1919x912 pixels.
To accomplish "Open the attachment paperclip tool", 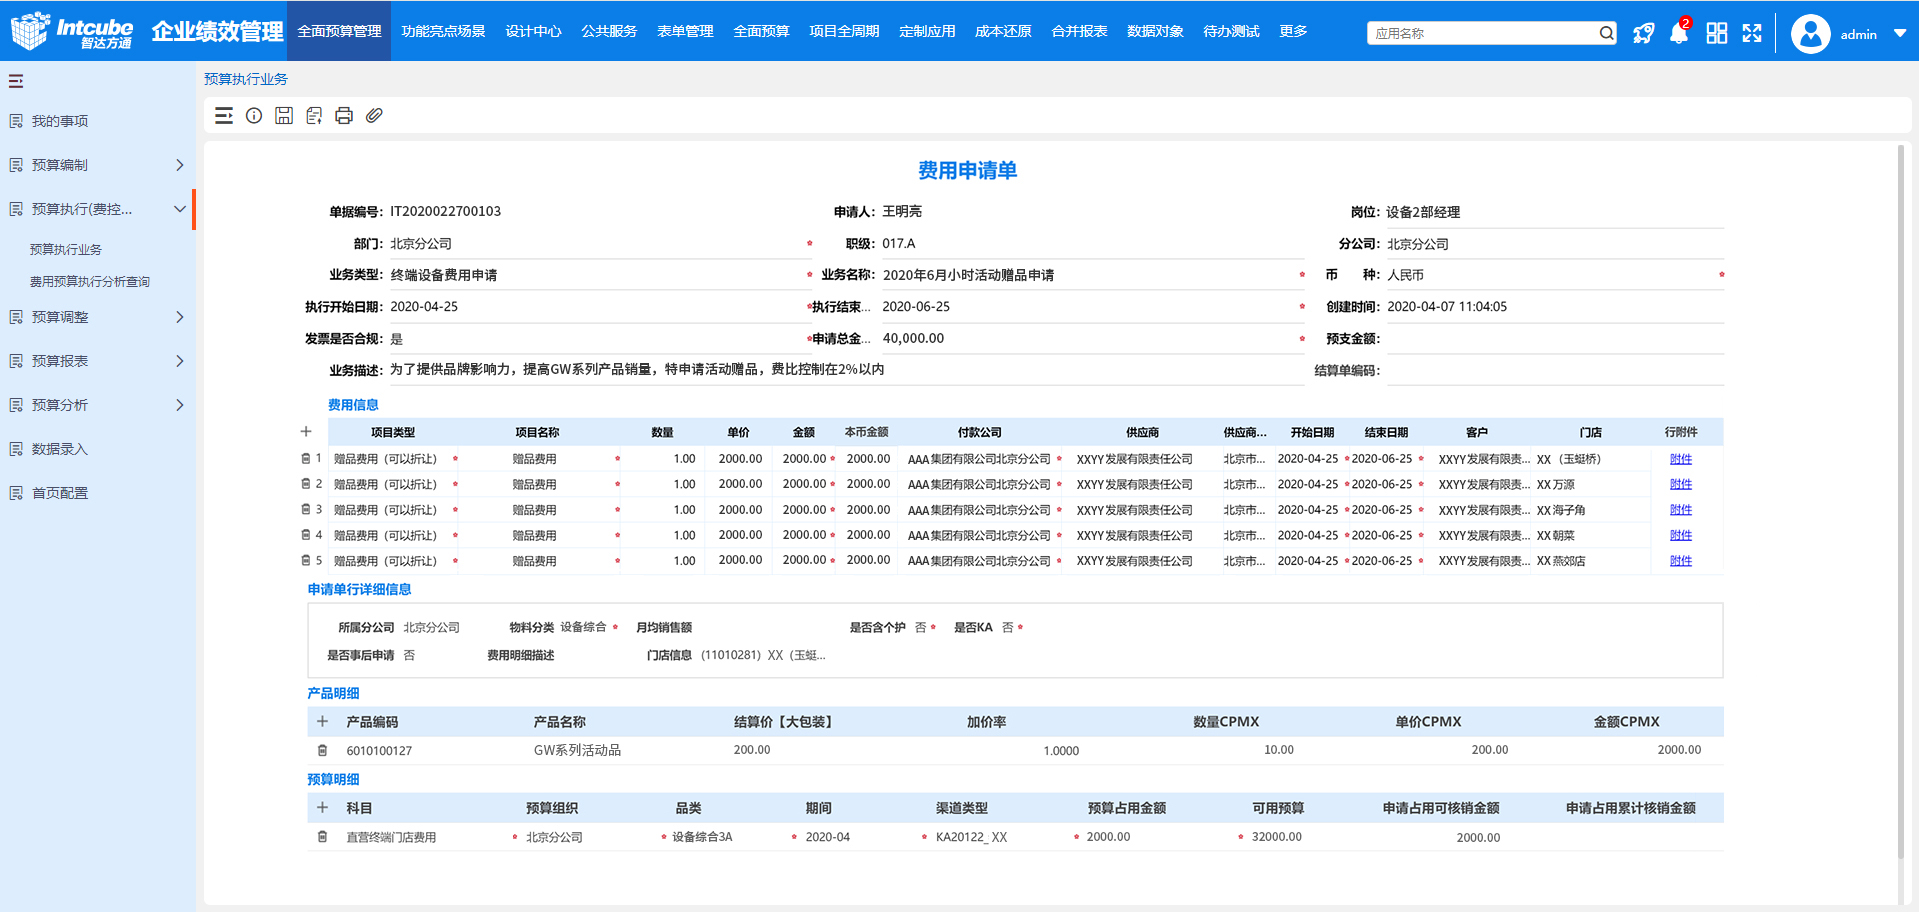I will tap(375, 115).
